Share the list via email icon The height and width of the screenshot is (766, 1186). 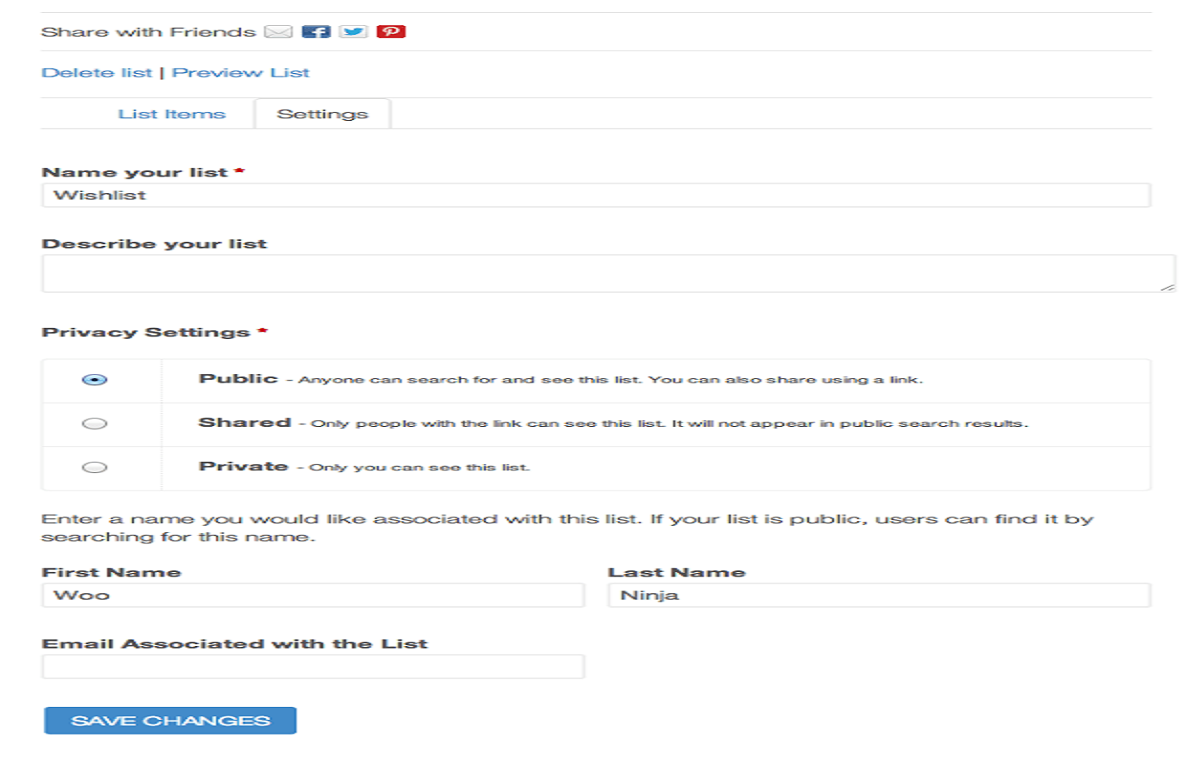[276, 31]
